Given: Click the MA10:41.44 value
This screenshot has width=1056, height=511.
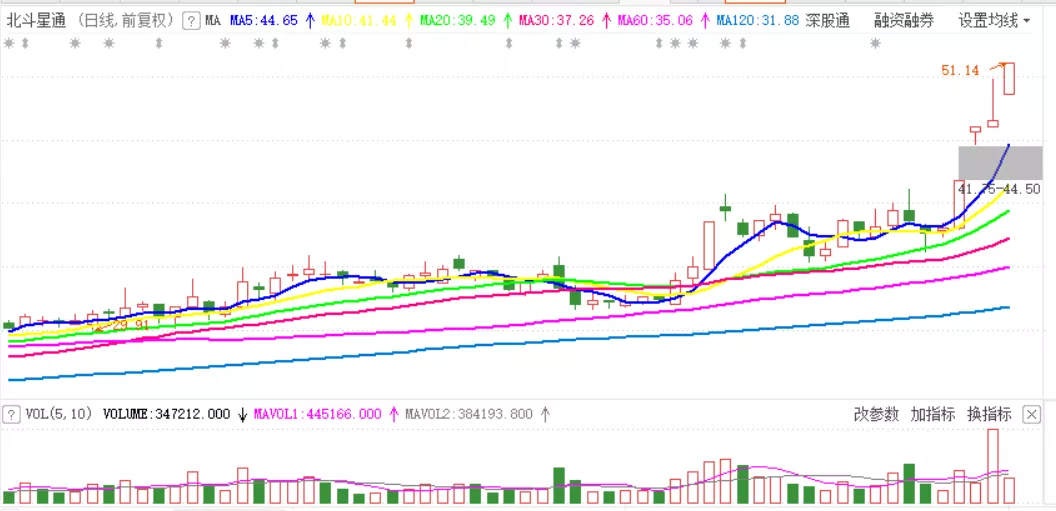Looking at the screenshot, I should pyautogui.click(x=358, y=21).
